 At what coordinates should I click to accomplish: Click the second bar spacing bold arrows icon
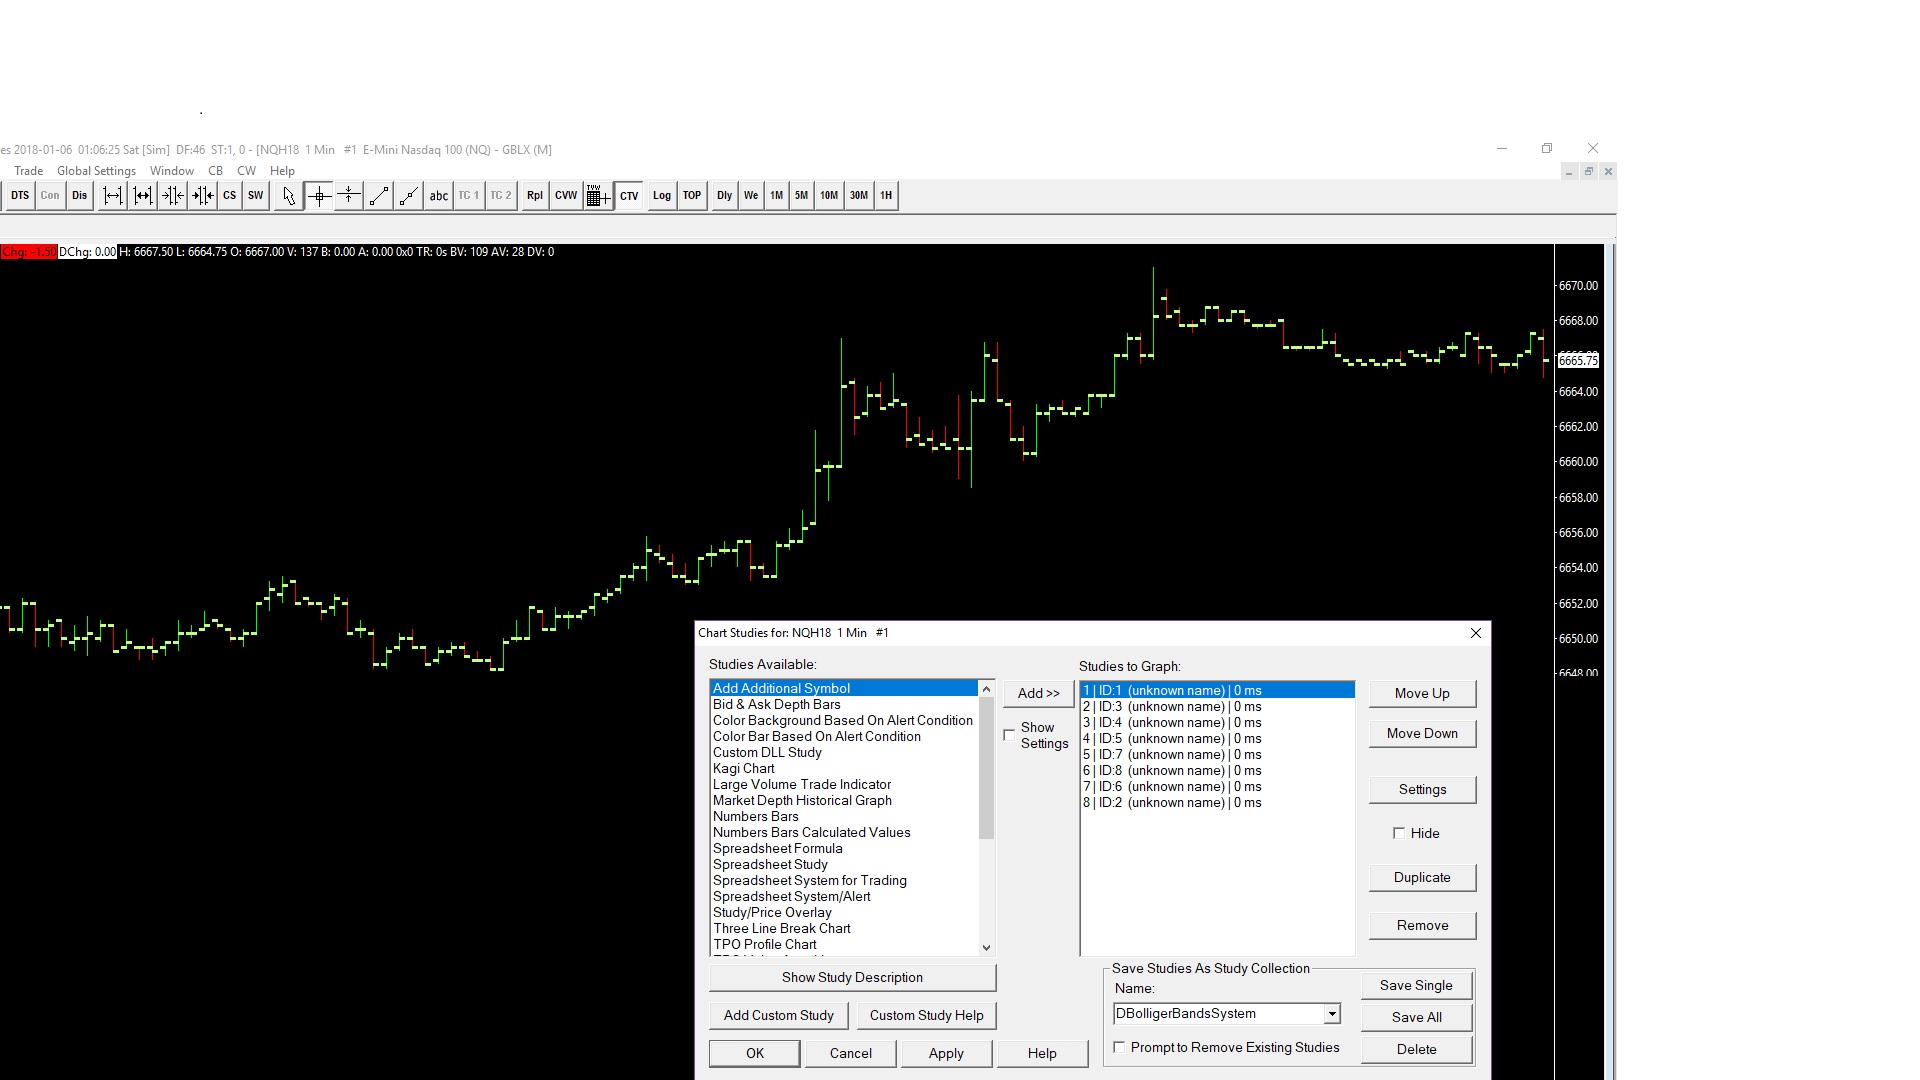(143, 196)
